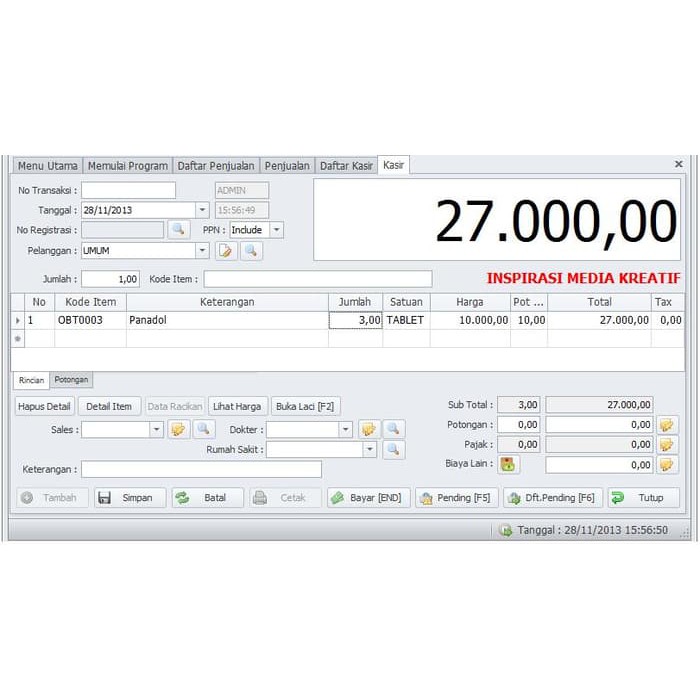Click row indicator arrow for row 1
Viewport: 700px width, 700px height.
click(18, 320)
